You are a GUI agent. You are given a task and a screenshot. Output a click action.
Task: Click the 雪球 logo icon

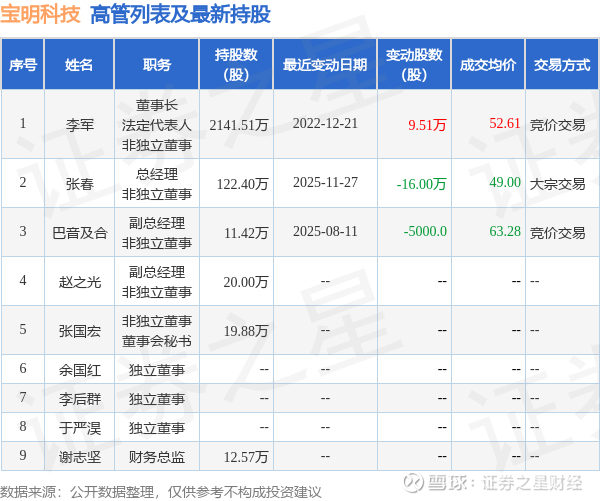click(x=414, y=482)
